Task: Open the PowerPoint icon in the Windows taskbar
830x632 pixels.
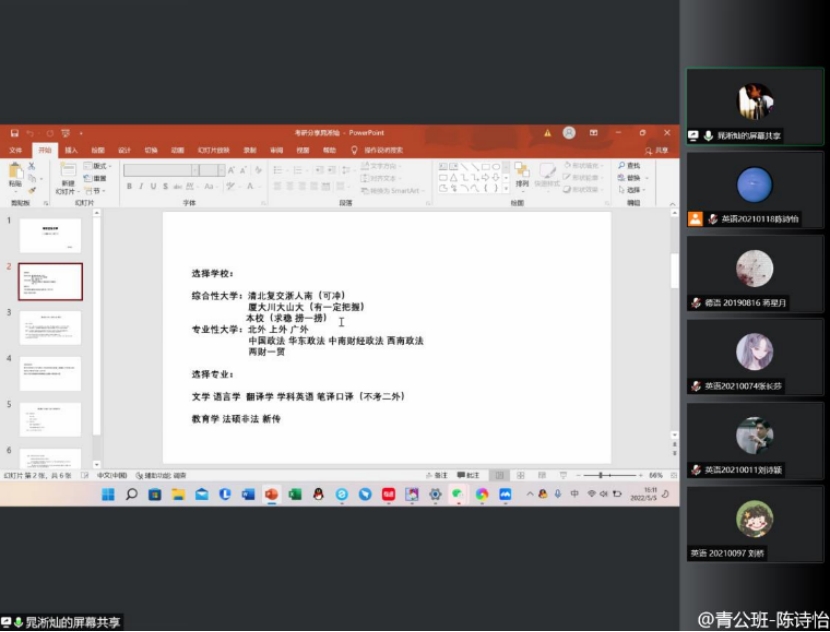Action: click(272, 494)
